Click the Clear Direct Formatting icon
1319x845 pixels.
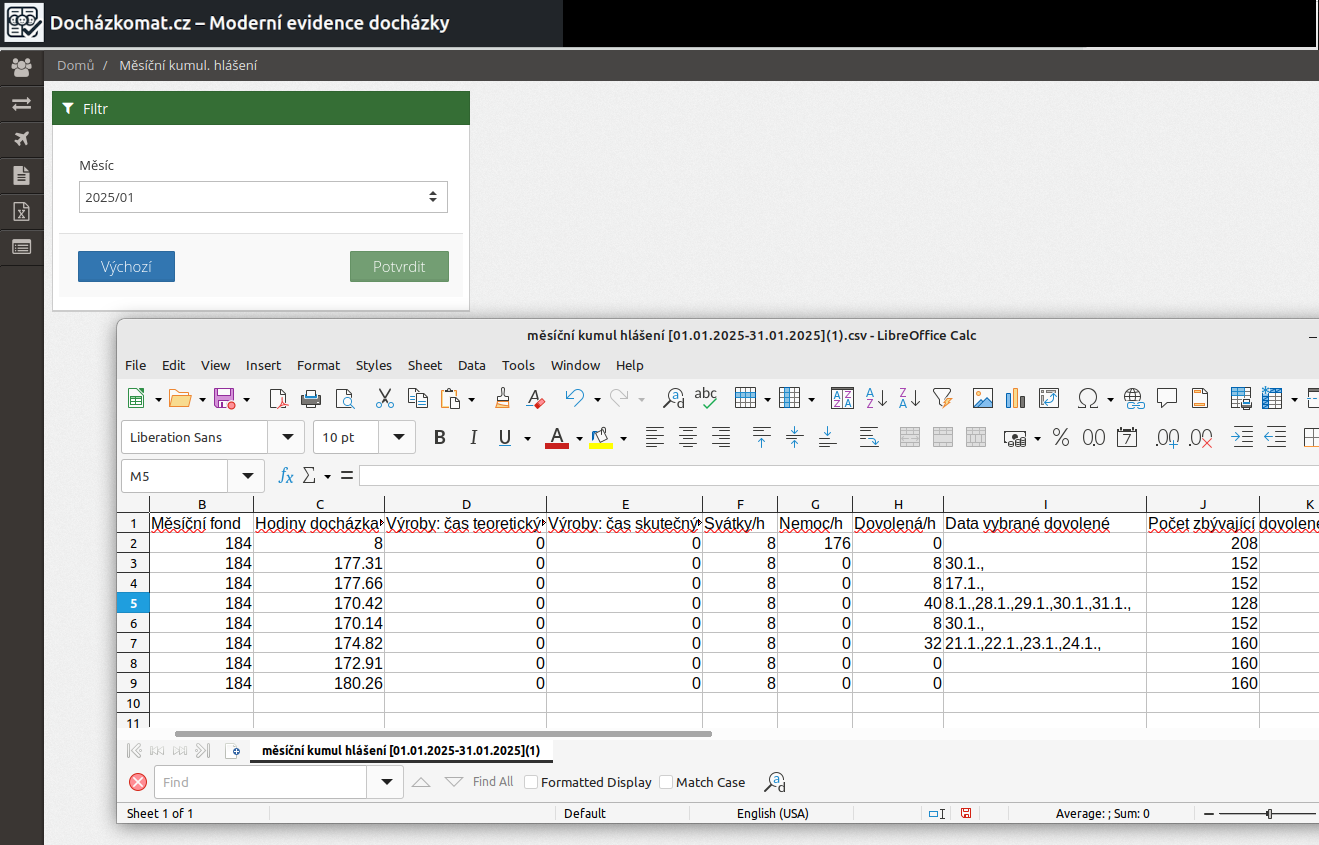(x=535, y=399)
